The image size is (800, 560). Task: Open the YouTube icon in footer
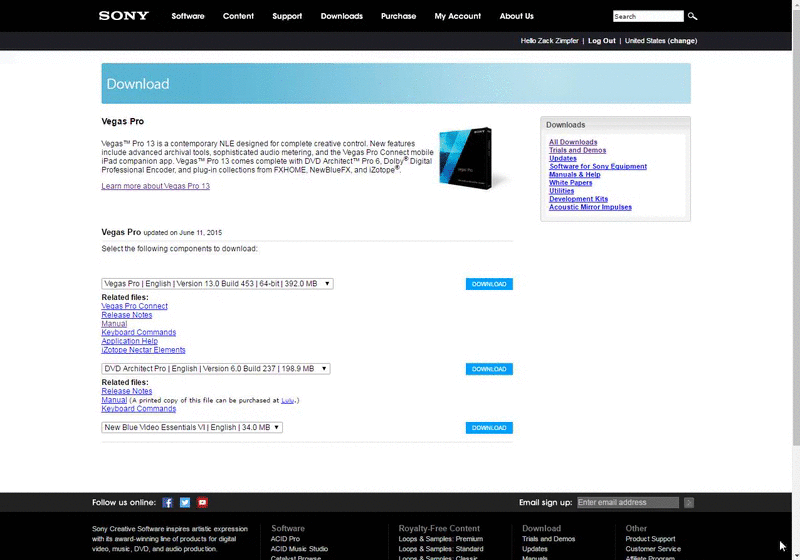tap(203, 502)
